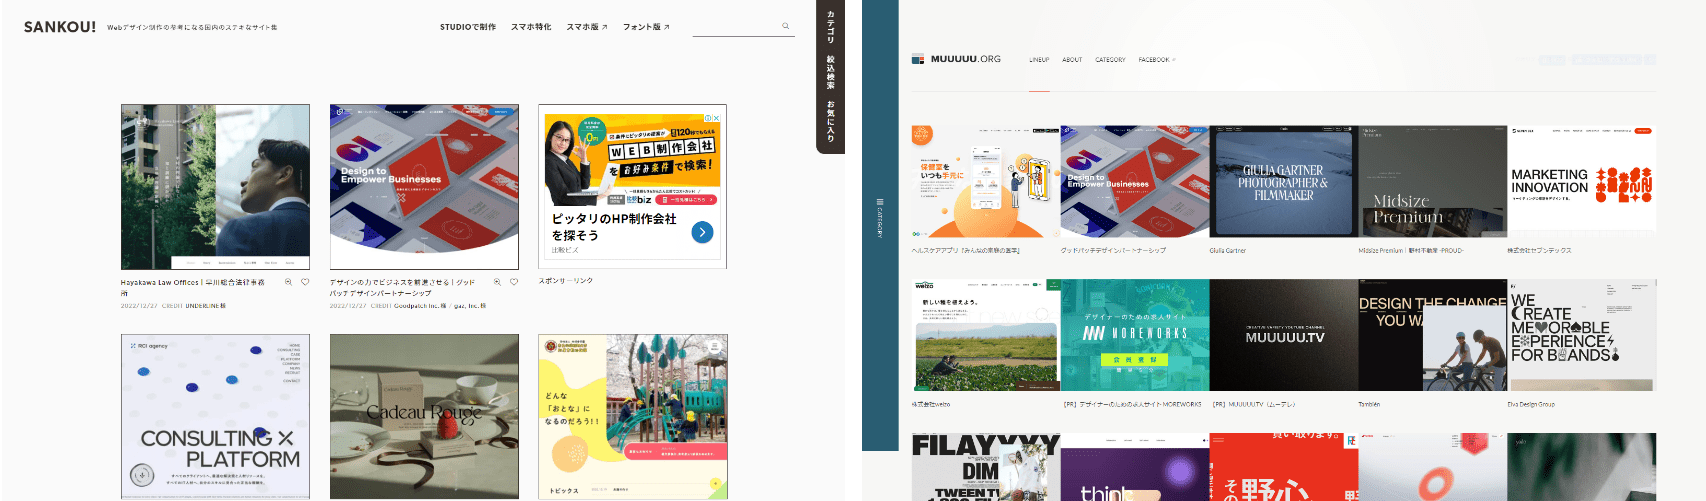
Task: Click the WEB制作会社 advertisement banner
Action: pos(633,159)
